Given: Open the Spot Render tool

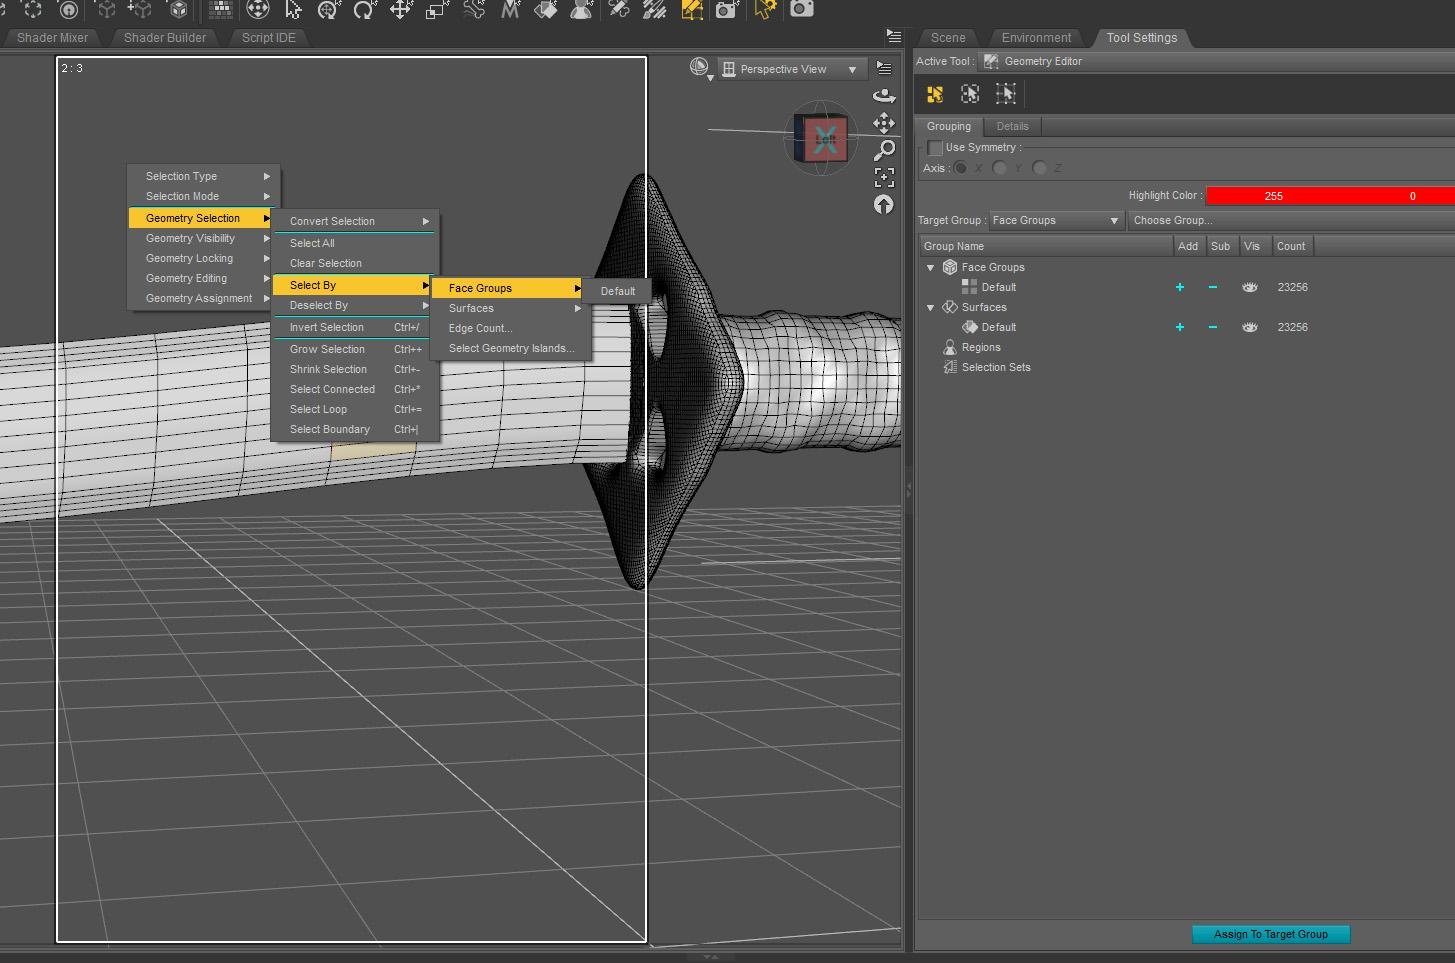Looking at the screenshot, I should click(x=726, y=11).
